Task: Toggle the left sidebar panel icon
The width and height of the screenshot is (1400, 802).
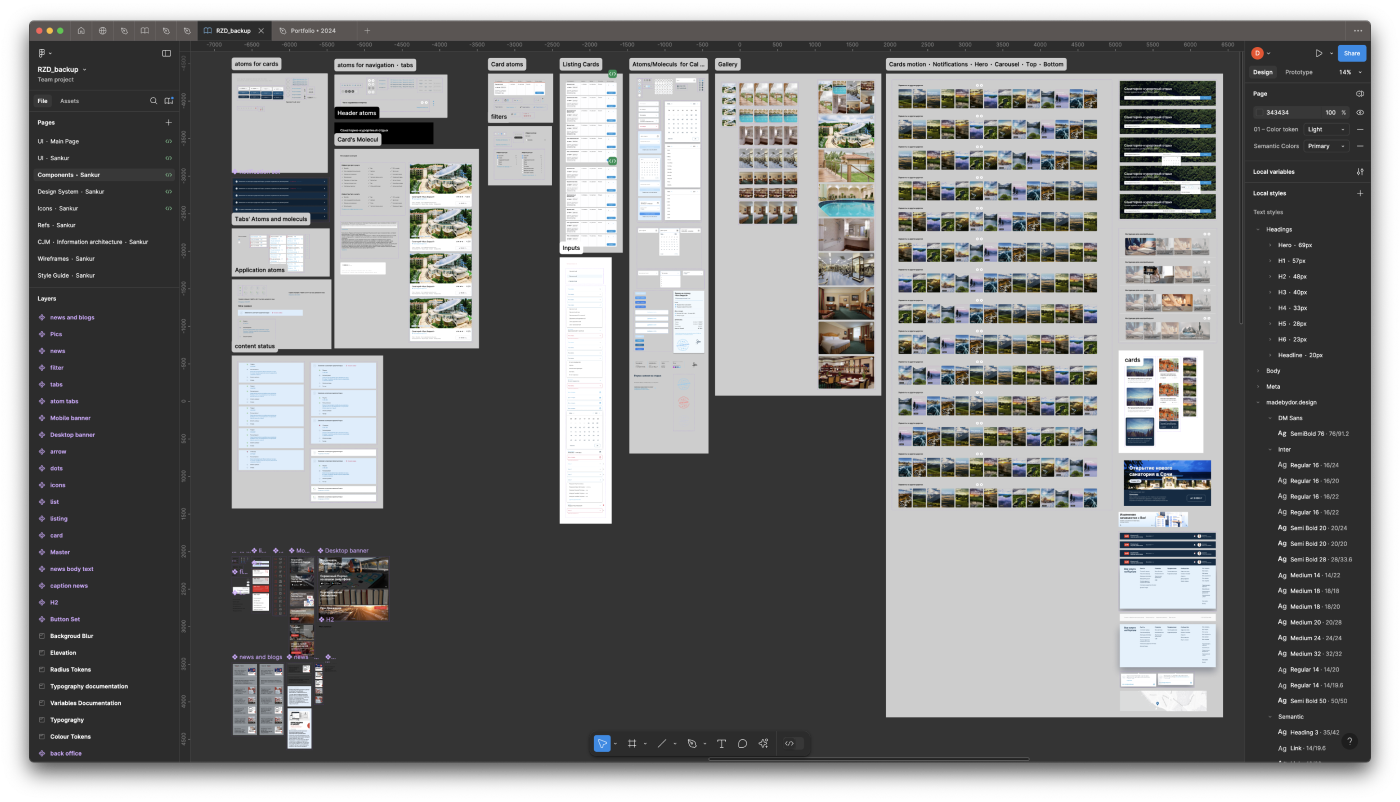Action: (x=166, y=53)
